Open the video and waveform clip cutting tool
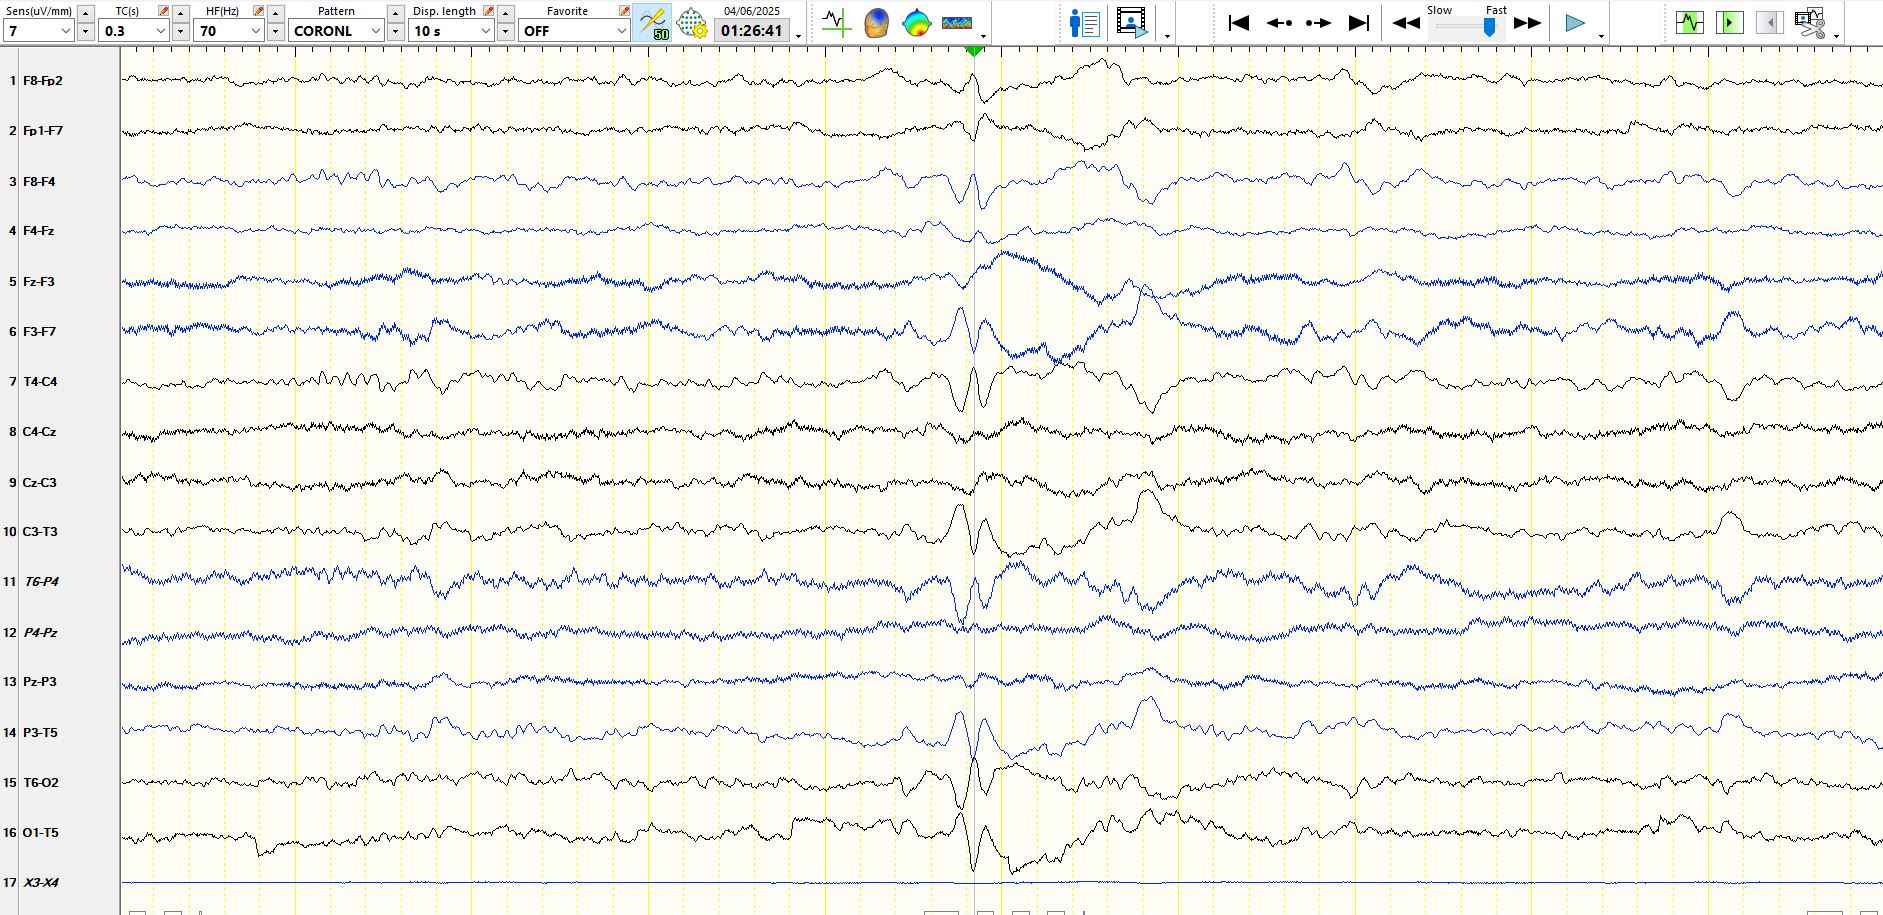Viewport: 1883px width, 915px height. coord(1810,22)
